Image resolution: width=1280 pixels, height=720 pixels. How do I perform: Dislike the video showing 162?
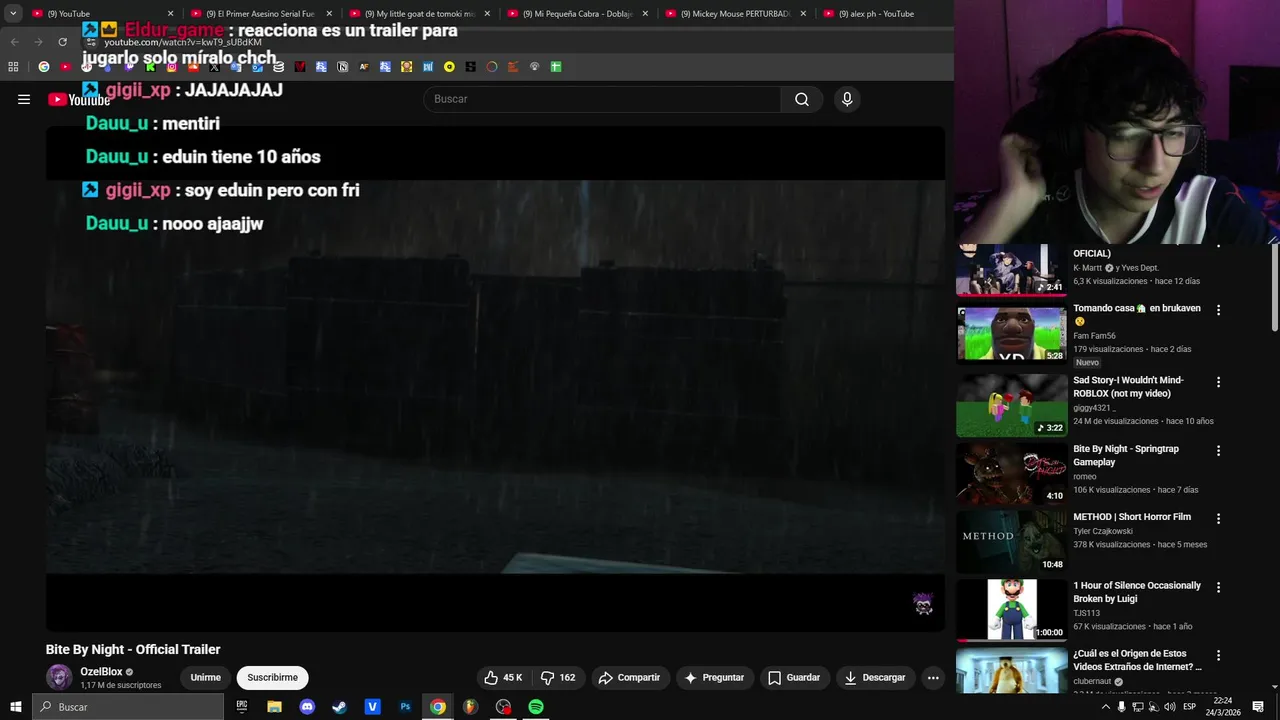pos(558,677)
